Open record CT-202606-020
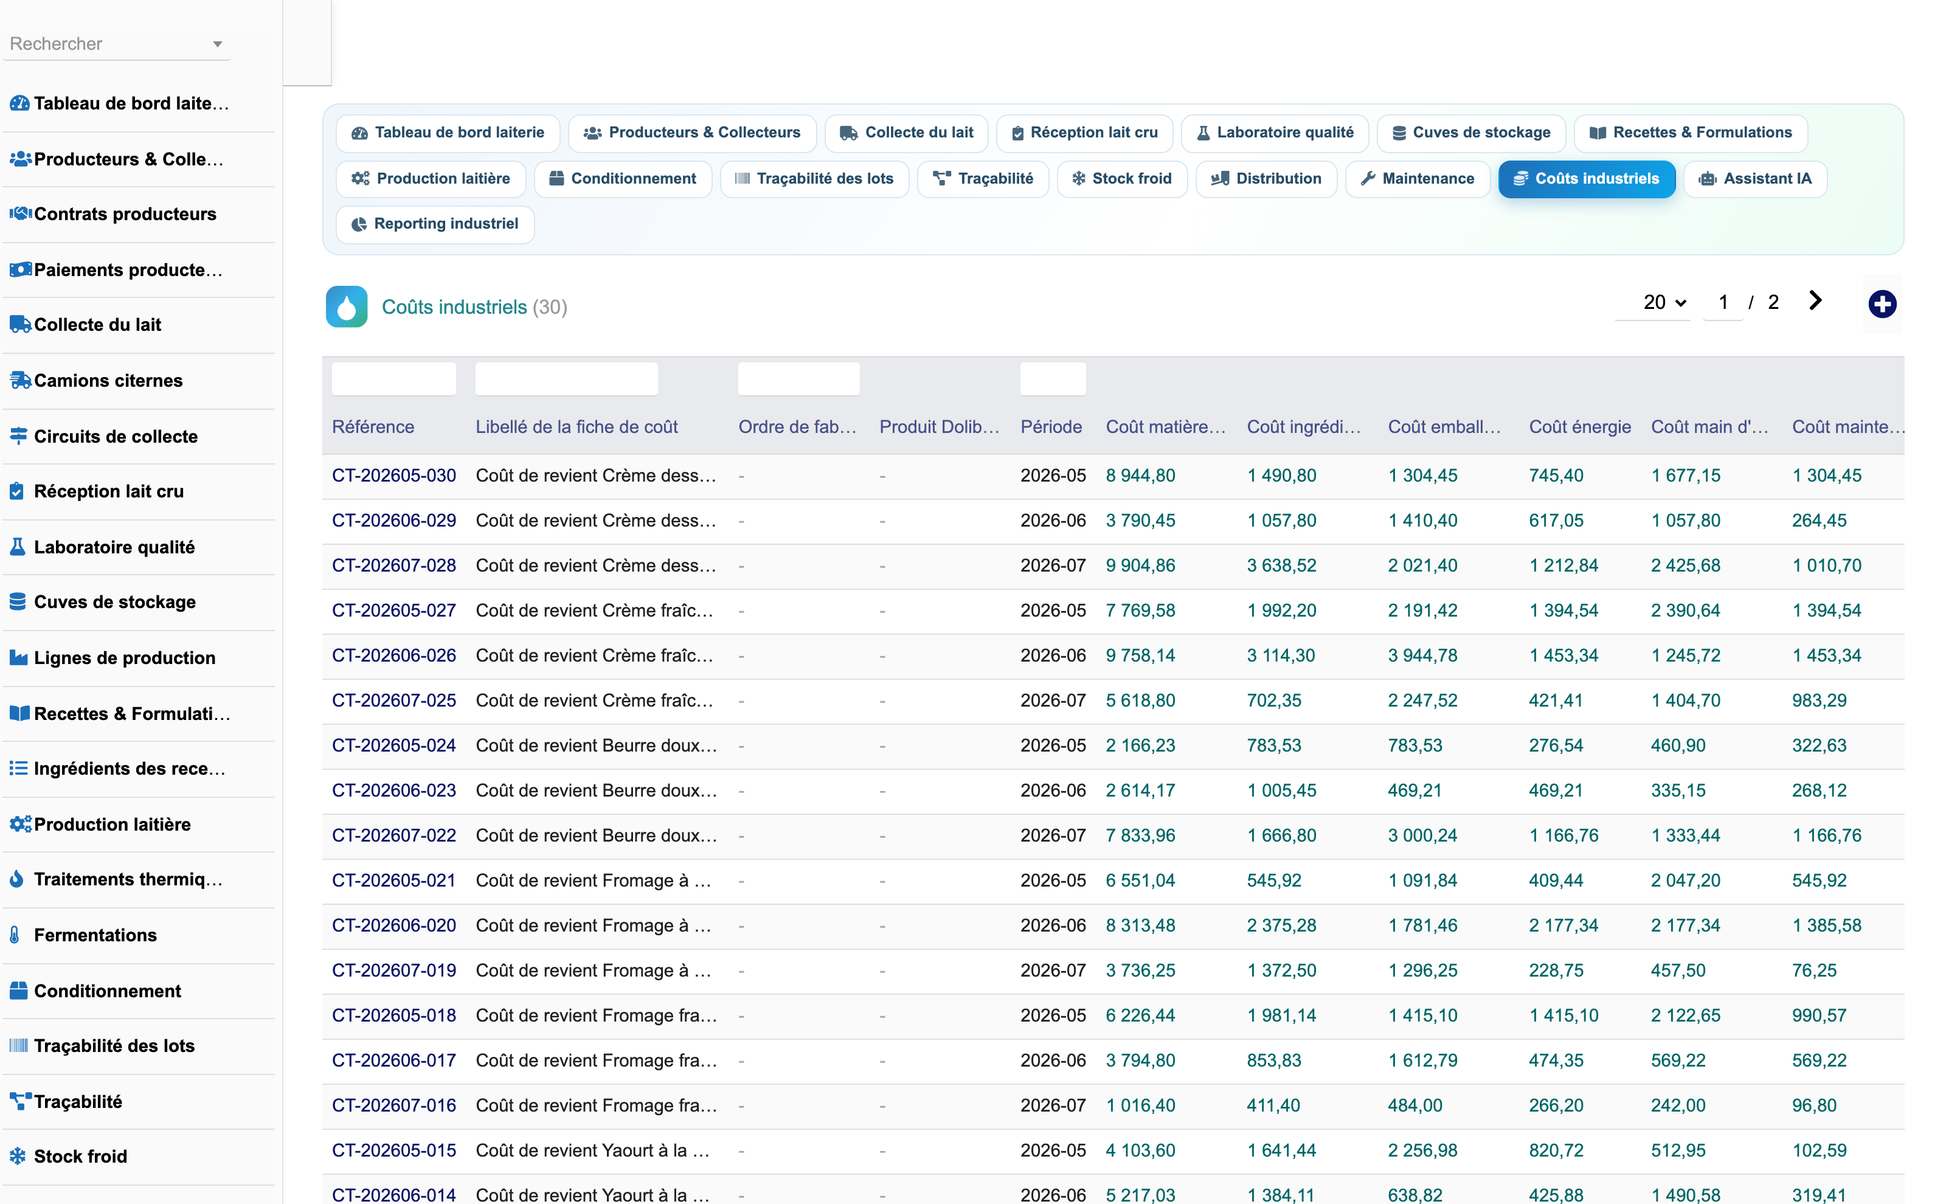Viewport: 1946px width, 1204px height. coord(394,926)
